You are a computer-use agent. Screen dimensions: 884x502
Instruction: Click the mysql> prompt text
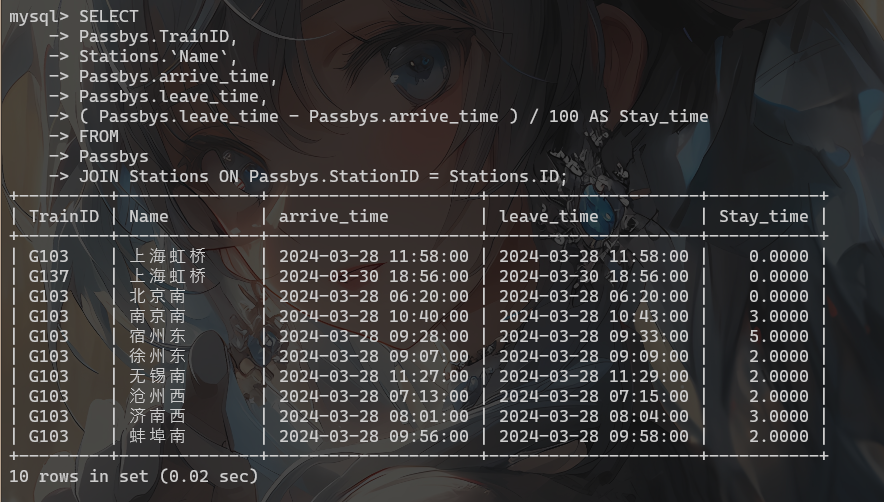click(x=38, y=16)
